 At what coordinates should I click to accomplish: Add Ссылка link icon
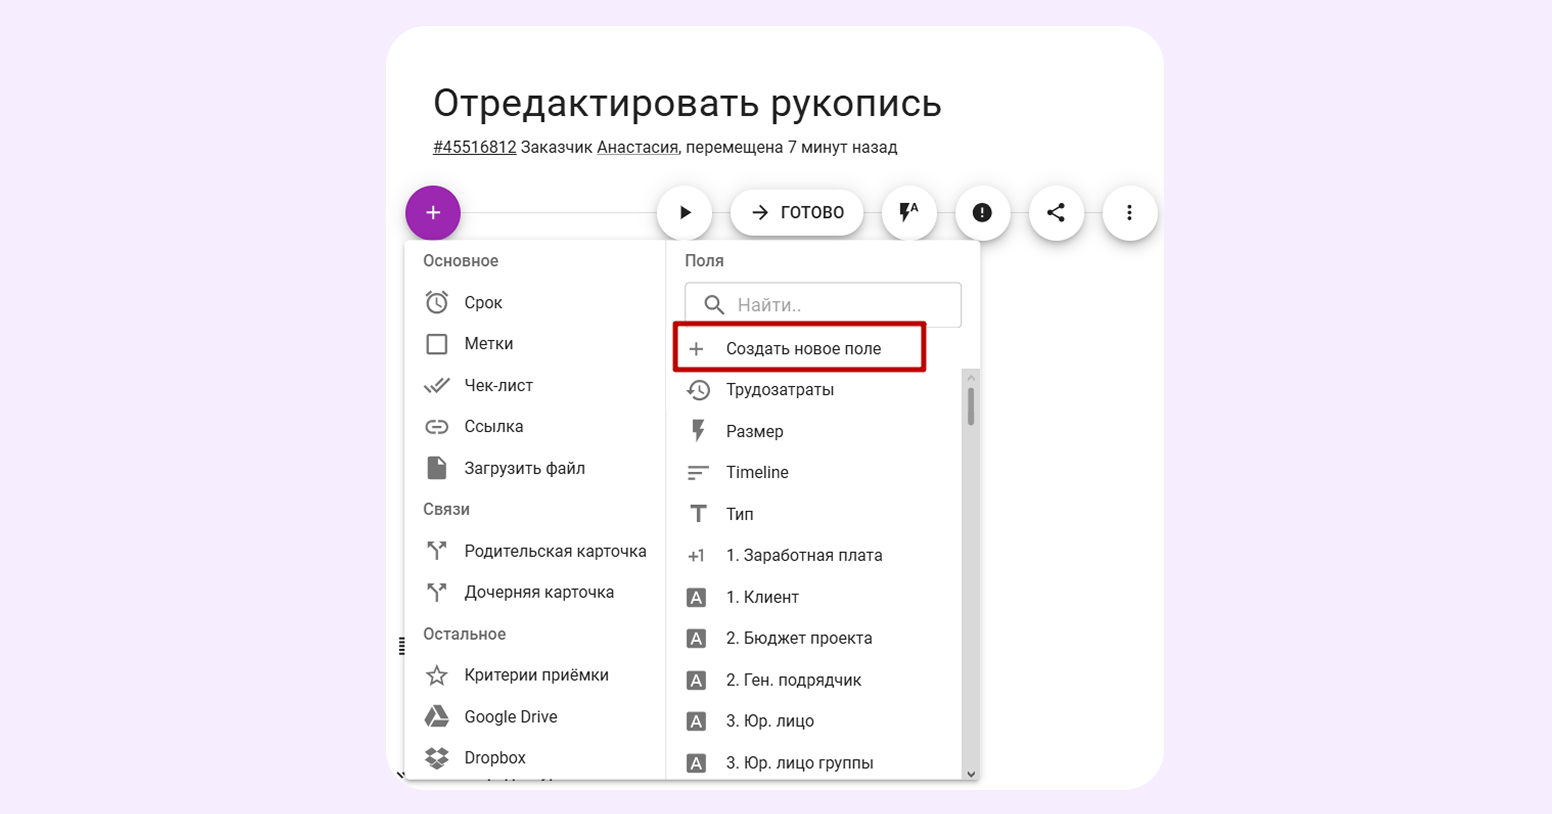pyautogui.click(x=437, y=427)
